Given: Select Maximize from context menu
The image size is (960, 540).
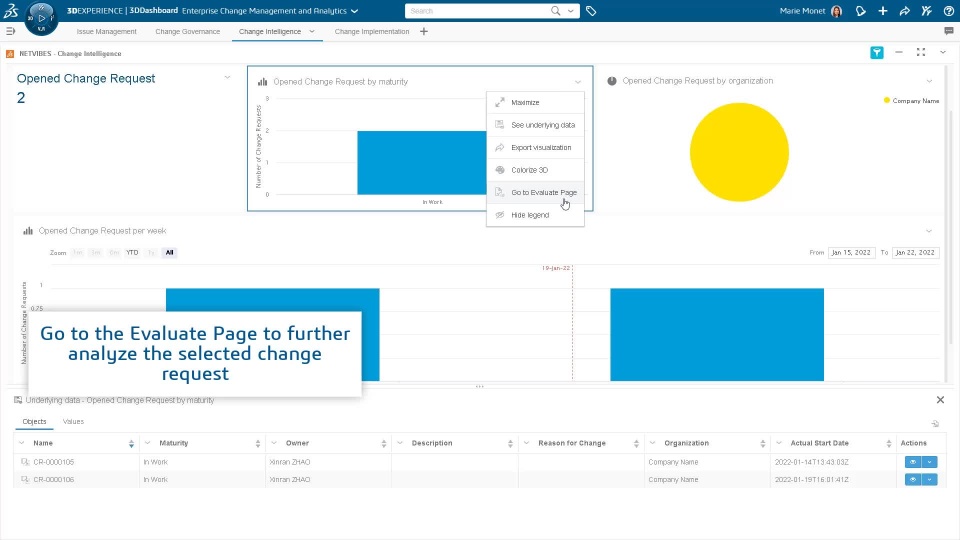Looking at the screenshot, I should 536,102.
